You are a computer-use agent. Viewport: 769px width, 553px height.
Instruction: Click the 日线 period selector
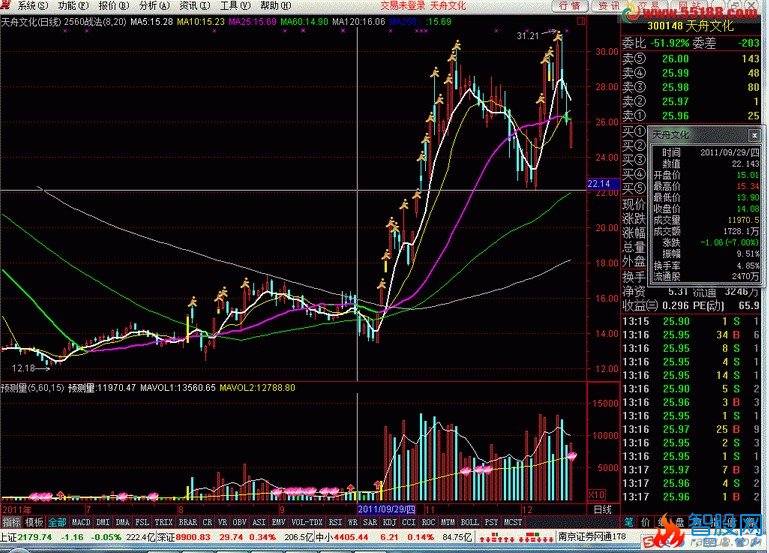pyautogui.click(x=603, y=510)
